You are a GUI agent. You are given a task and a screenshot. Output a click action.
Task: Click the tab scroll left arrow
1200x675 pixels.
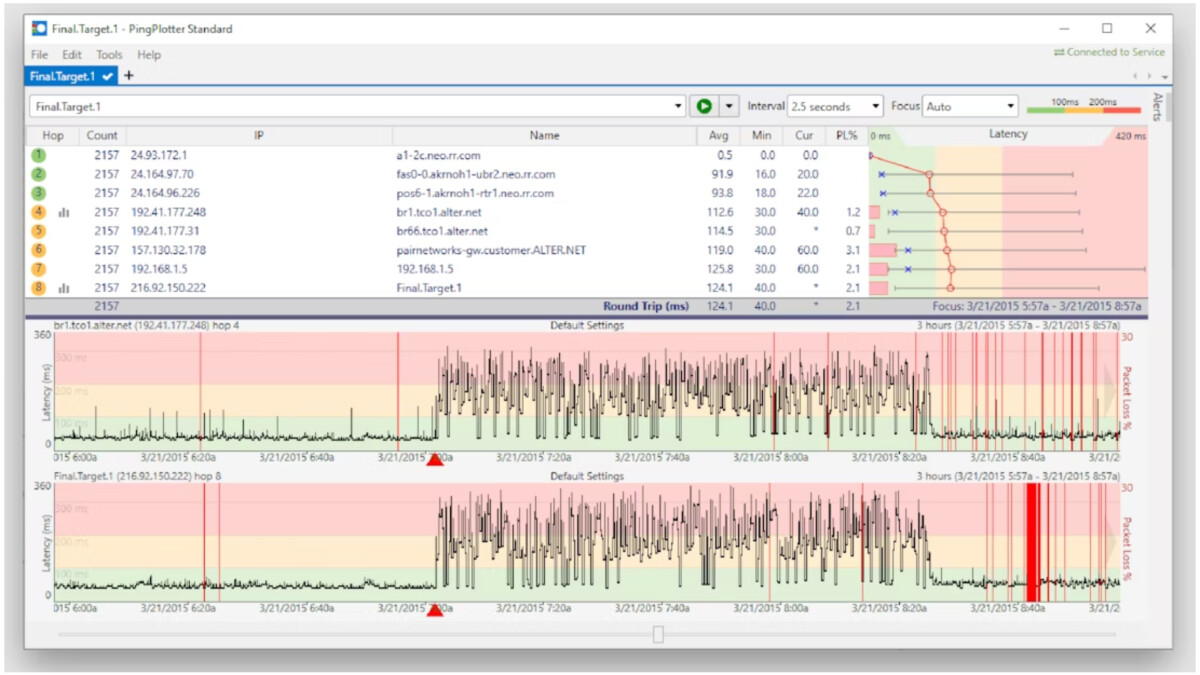pos(1135,76)
